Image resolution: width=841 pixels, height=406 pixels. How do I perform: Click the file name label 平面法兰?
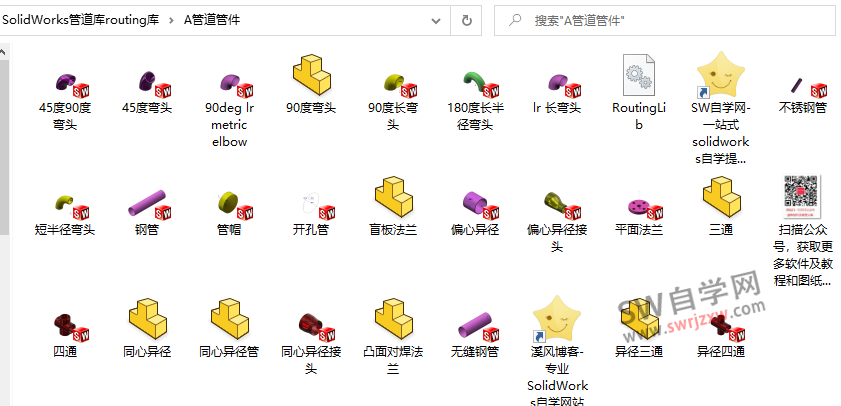coord(639,230)
